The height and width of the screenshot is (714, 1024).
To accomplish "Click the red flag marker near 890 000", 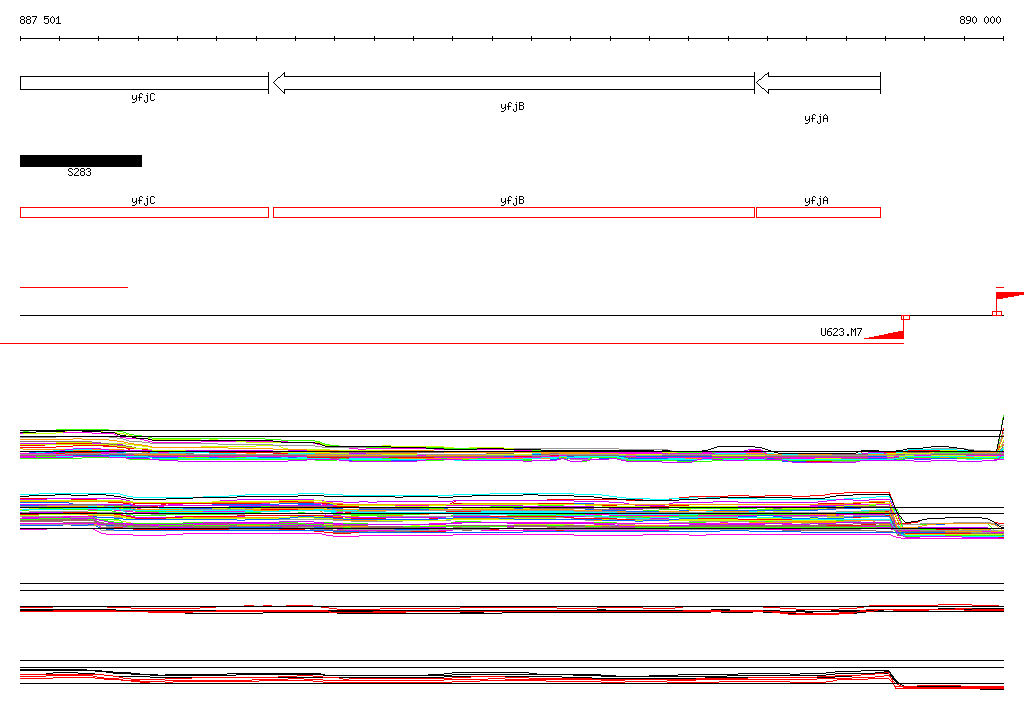I will point(1010,295).
